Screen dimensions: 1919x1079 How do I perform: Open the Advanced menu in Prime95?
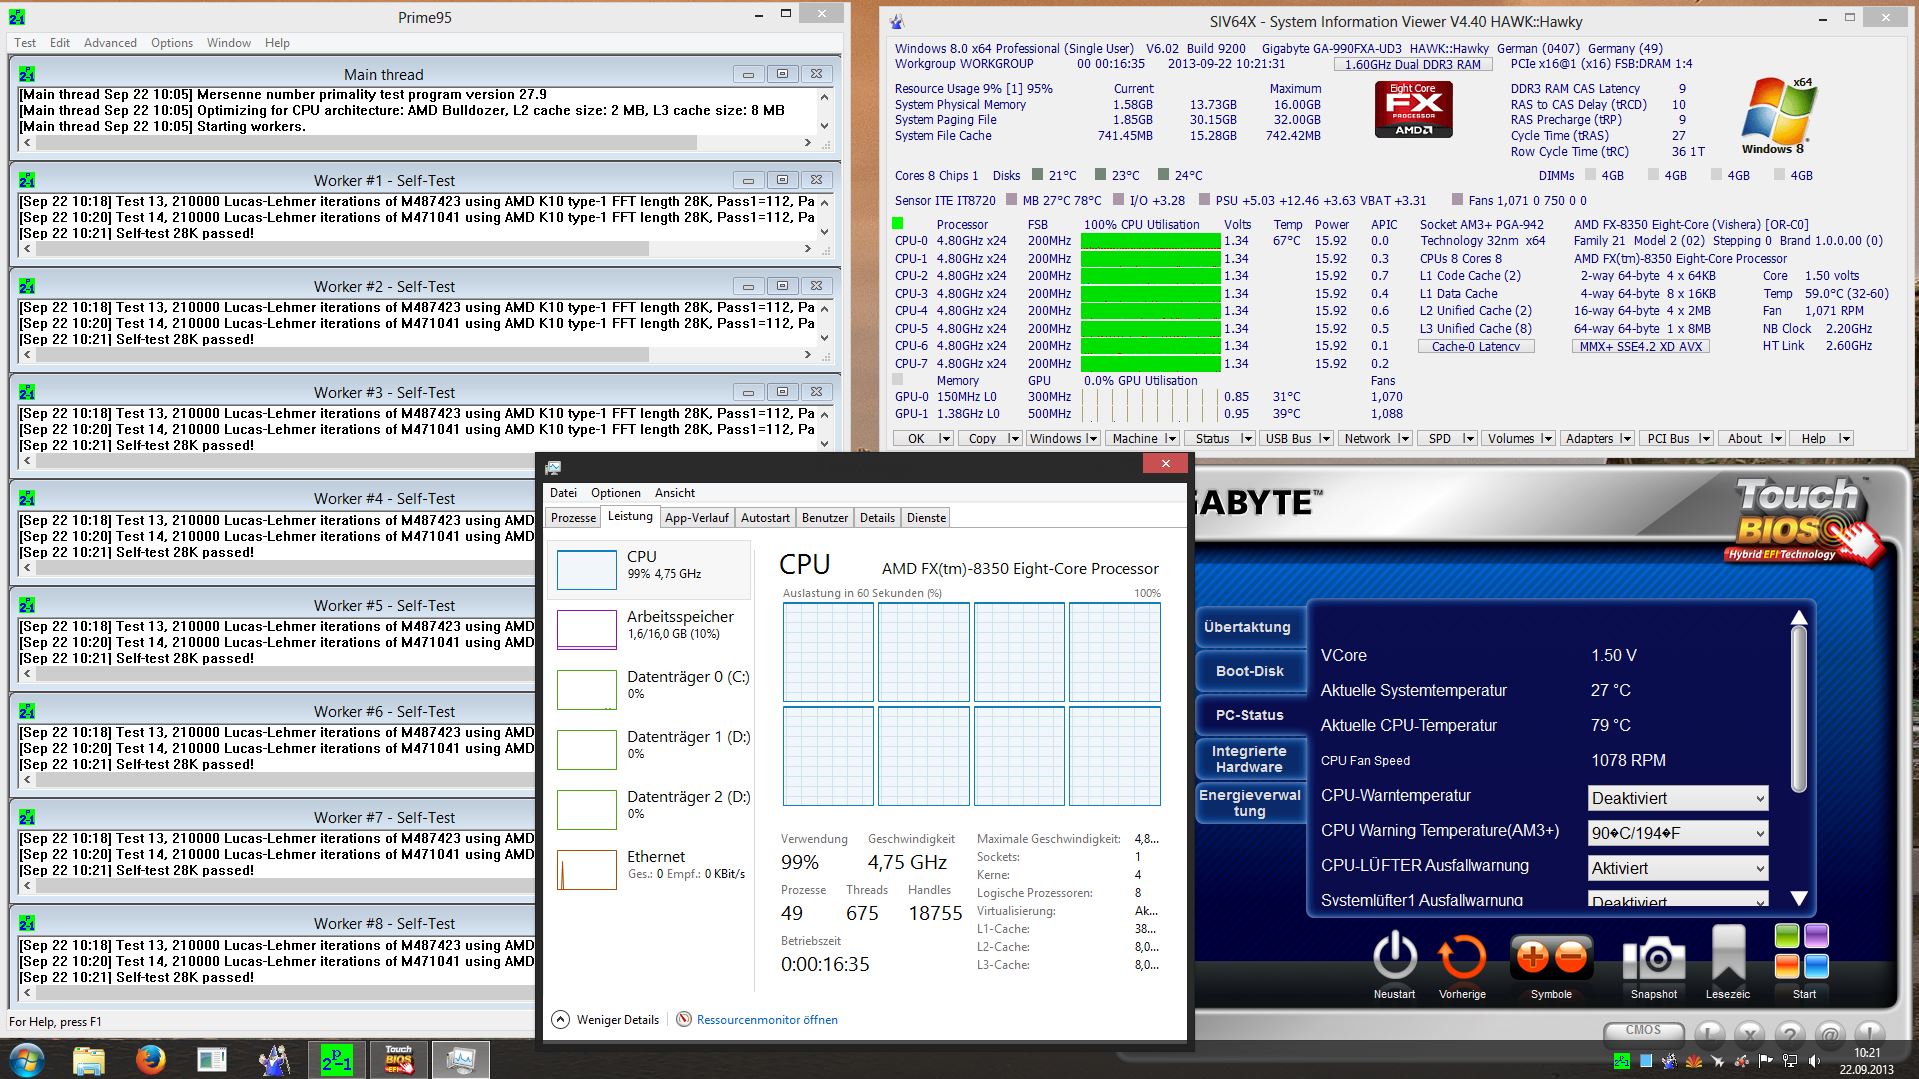coord(110,43)
